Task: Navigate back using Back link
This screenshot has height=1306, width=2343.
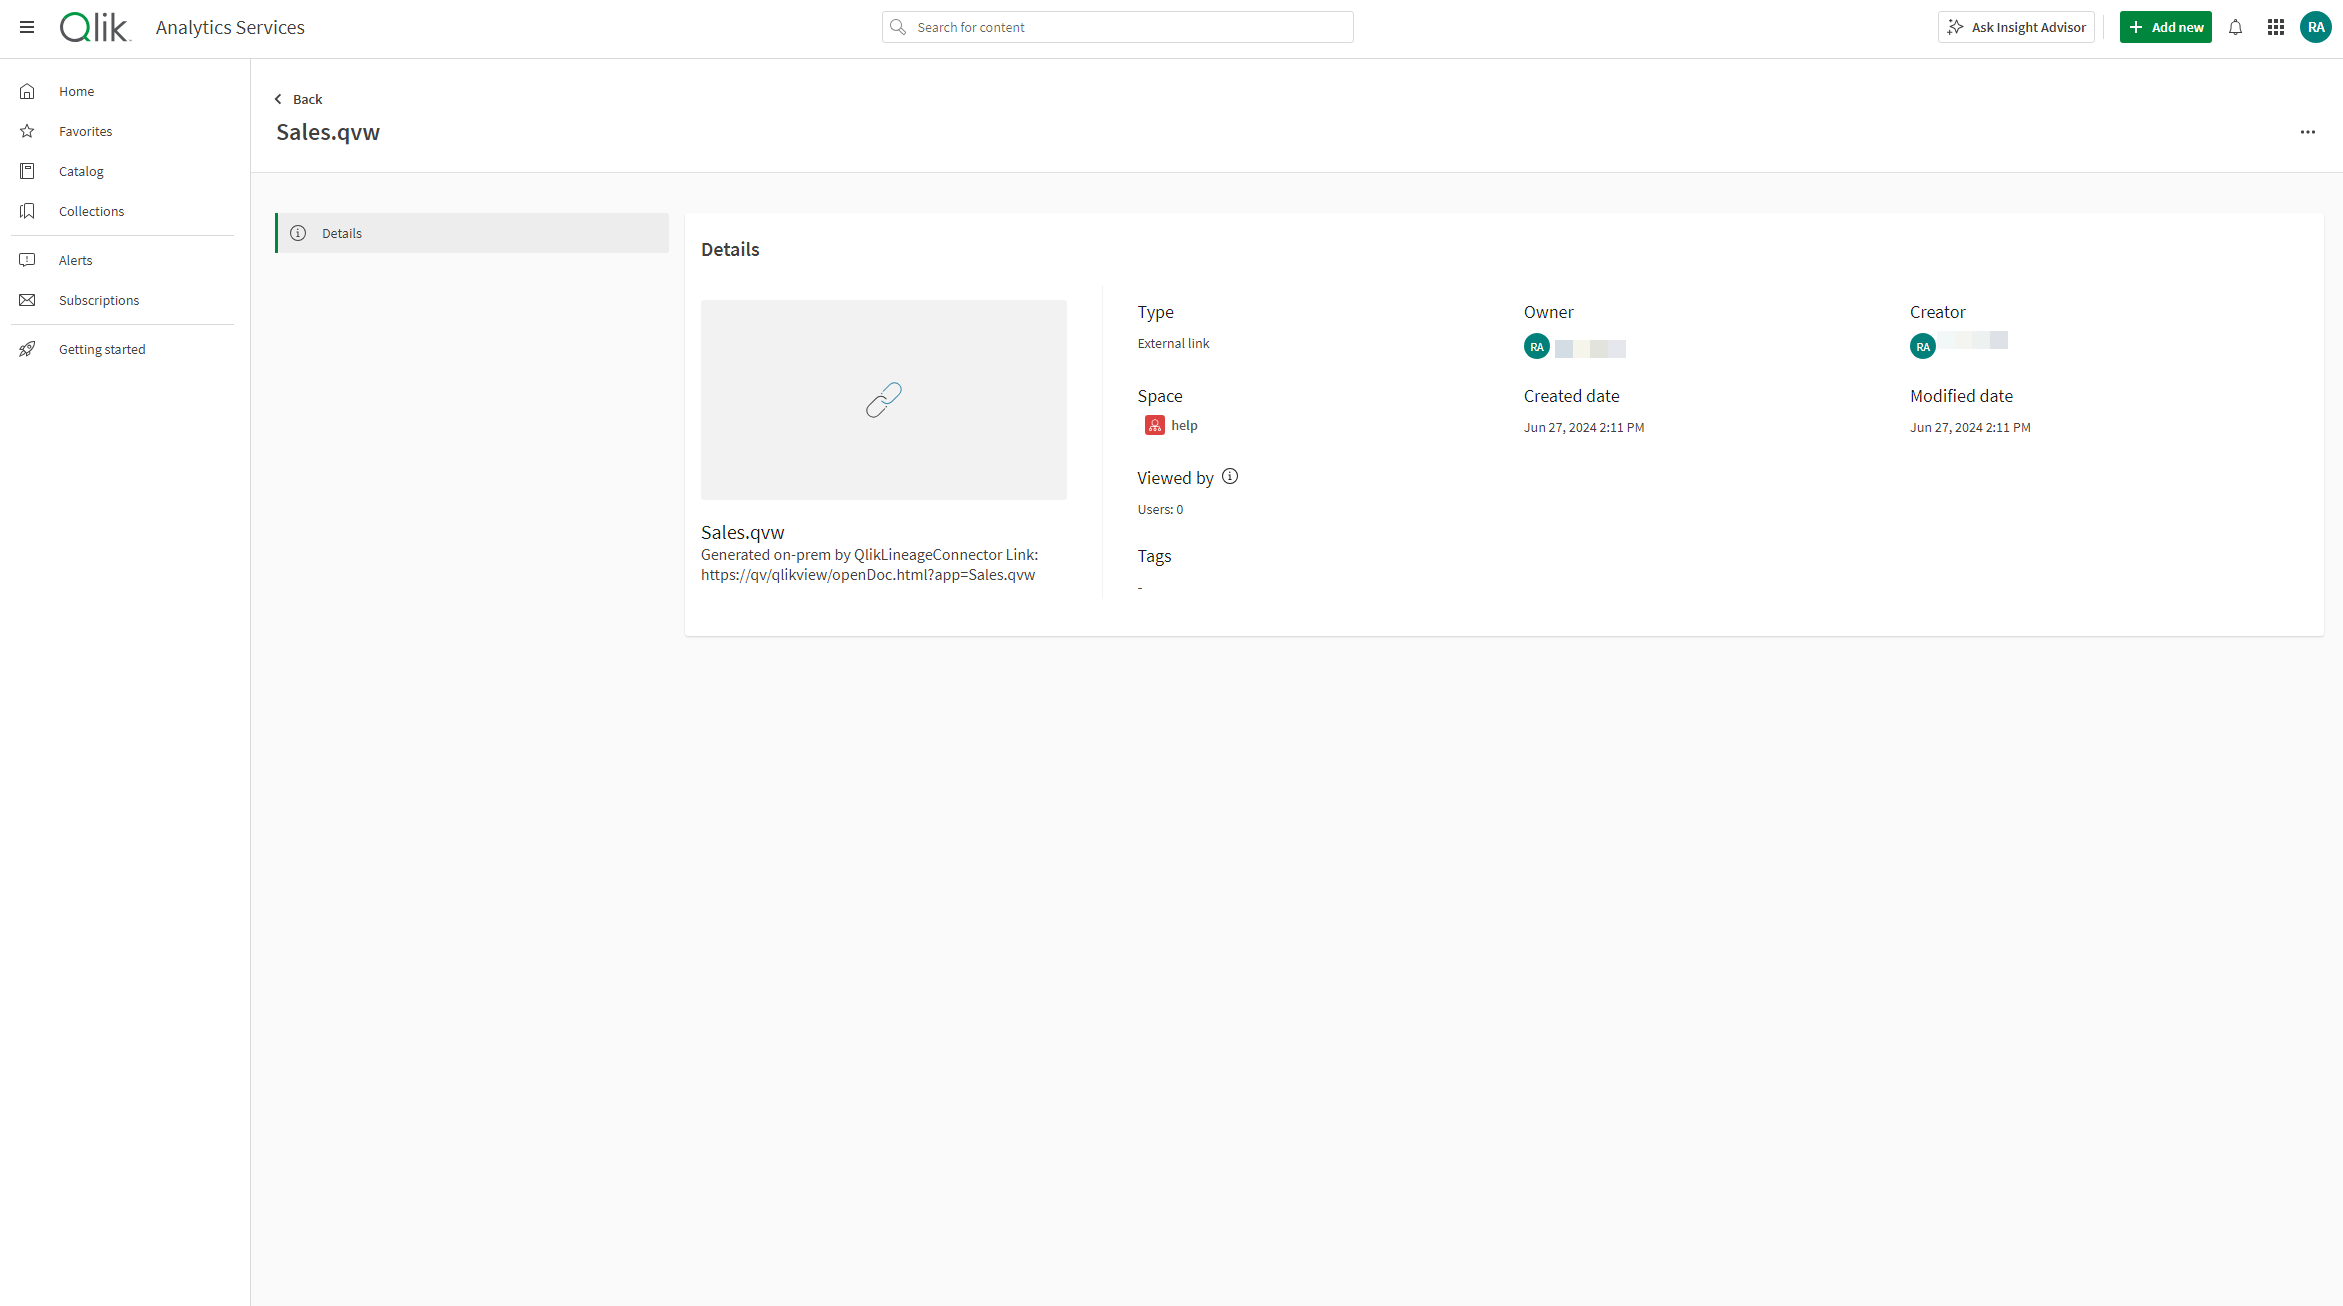Action: (296, 100)
